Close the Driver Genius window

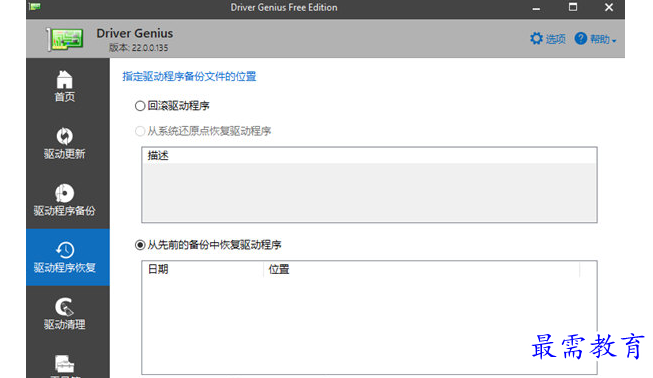point(609,7)
